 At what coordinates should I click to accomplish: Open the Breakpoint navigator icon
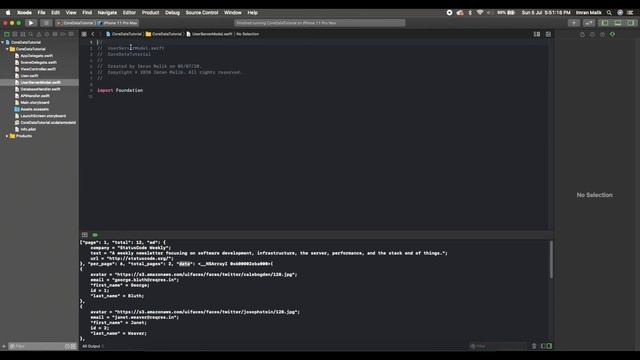[x=63, y=34]
